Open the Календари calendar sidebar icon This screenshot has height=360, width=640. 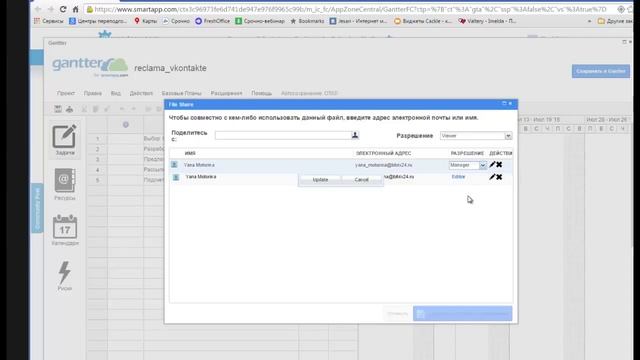(x=64, y=230)
